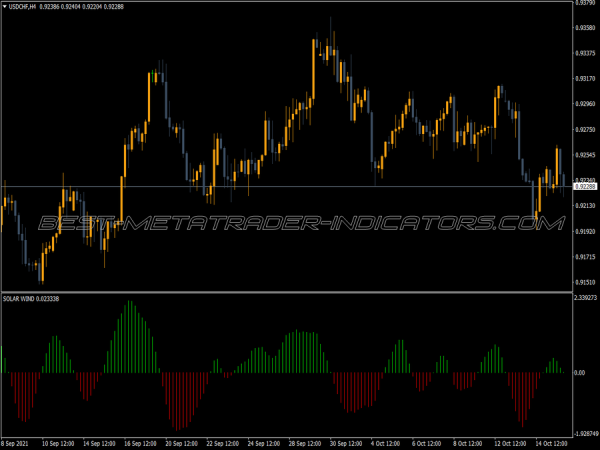Select the 4 Oct 12:00 time label

coord(386,443)
